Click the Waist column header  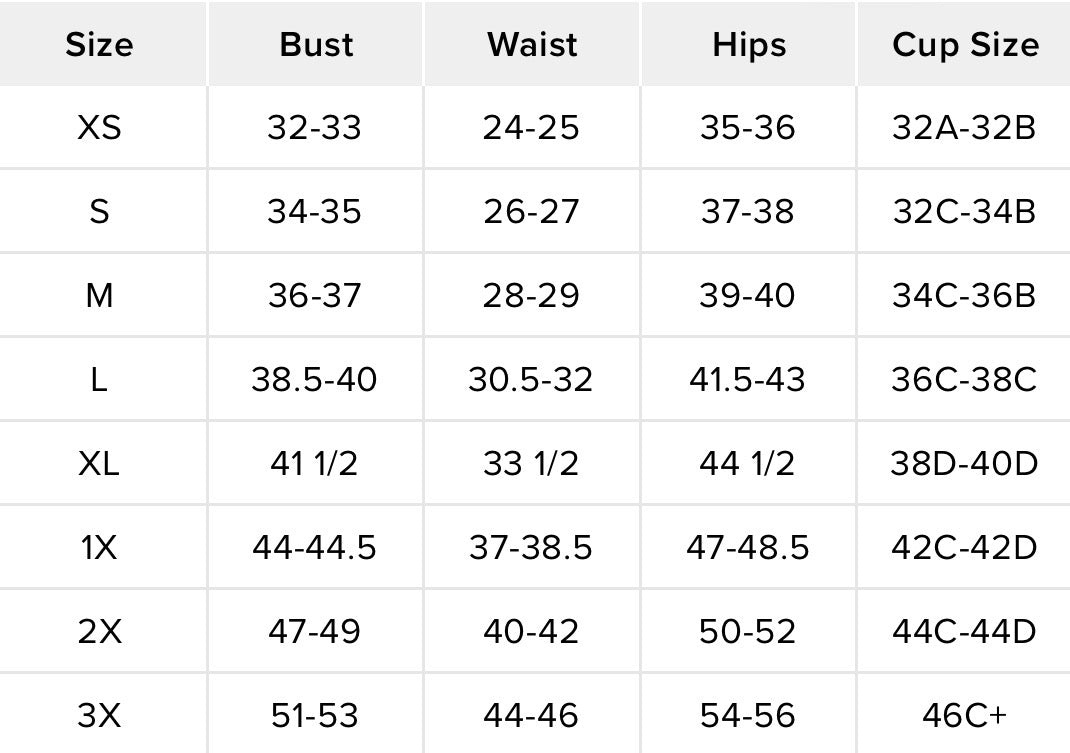[x=532, y=45]
